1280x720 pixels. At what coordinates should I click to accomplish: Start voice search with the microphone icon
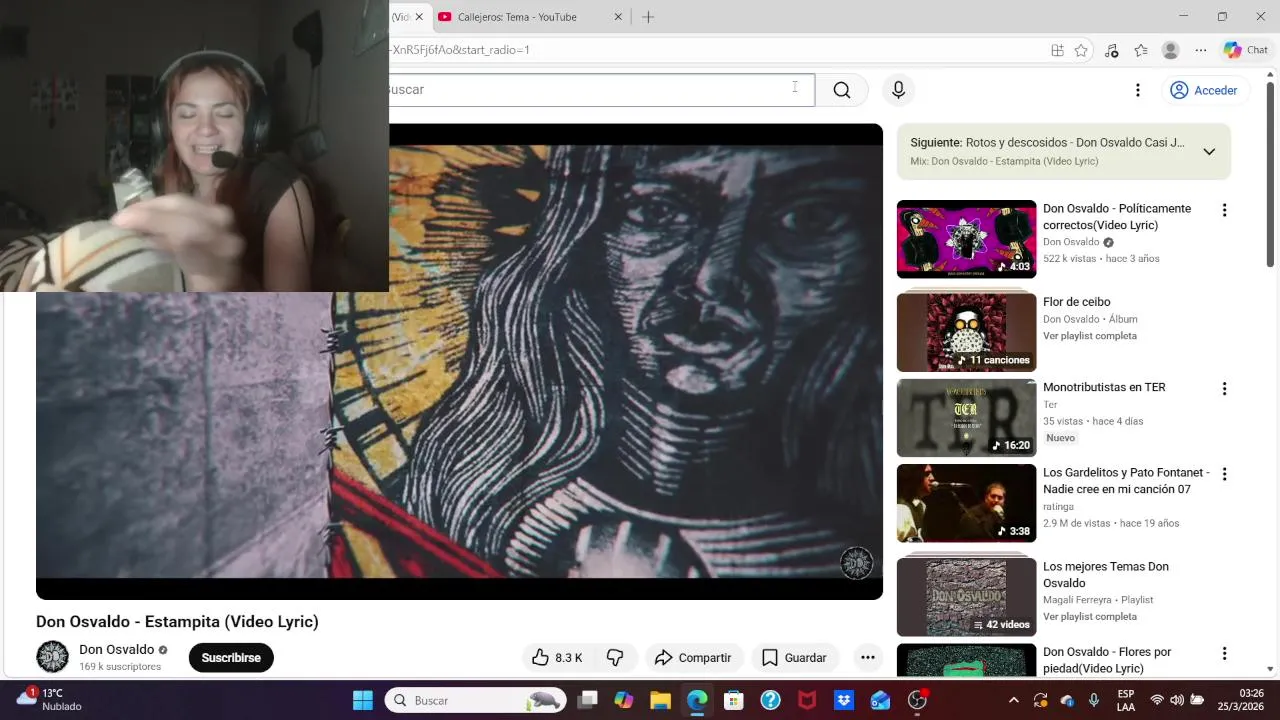click(898, 90)
